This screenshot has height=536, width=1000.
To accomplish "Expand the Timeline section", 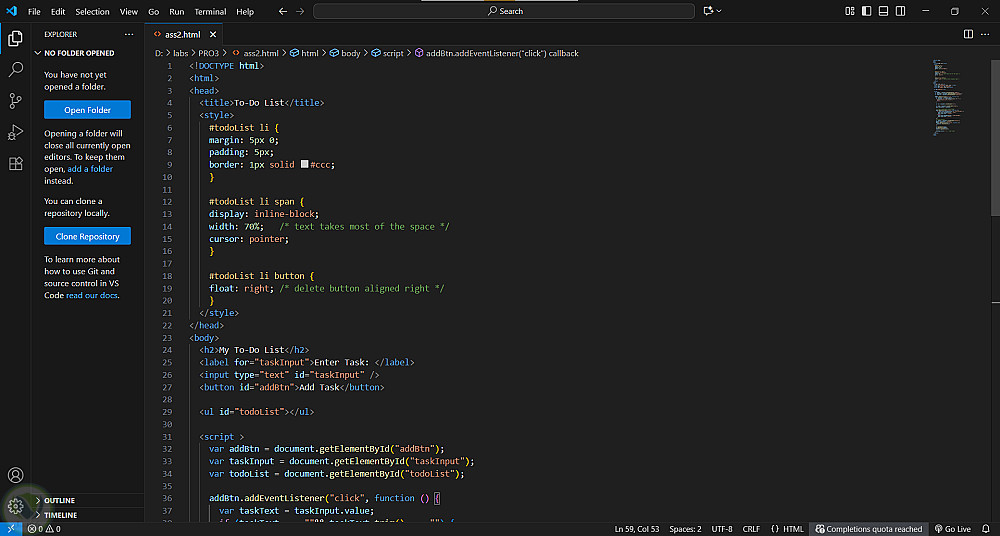I will (x=60, y=515).
